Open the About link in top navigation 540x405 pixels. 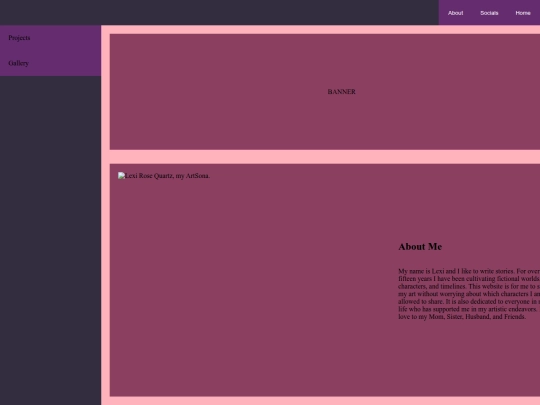455,13
